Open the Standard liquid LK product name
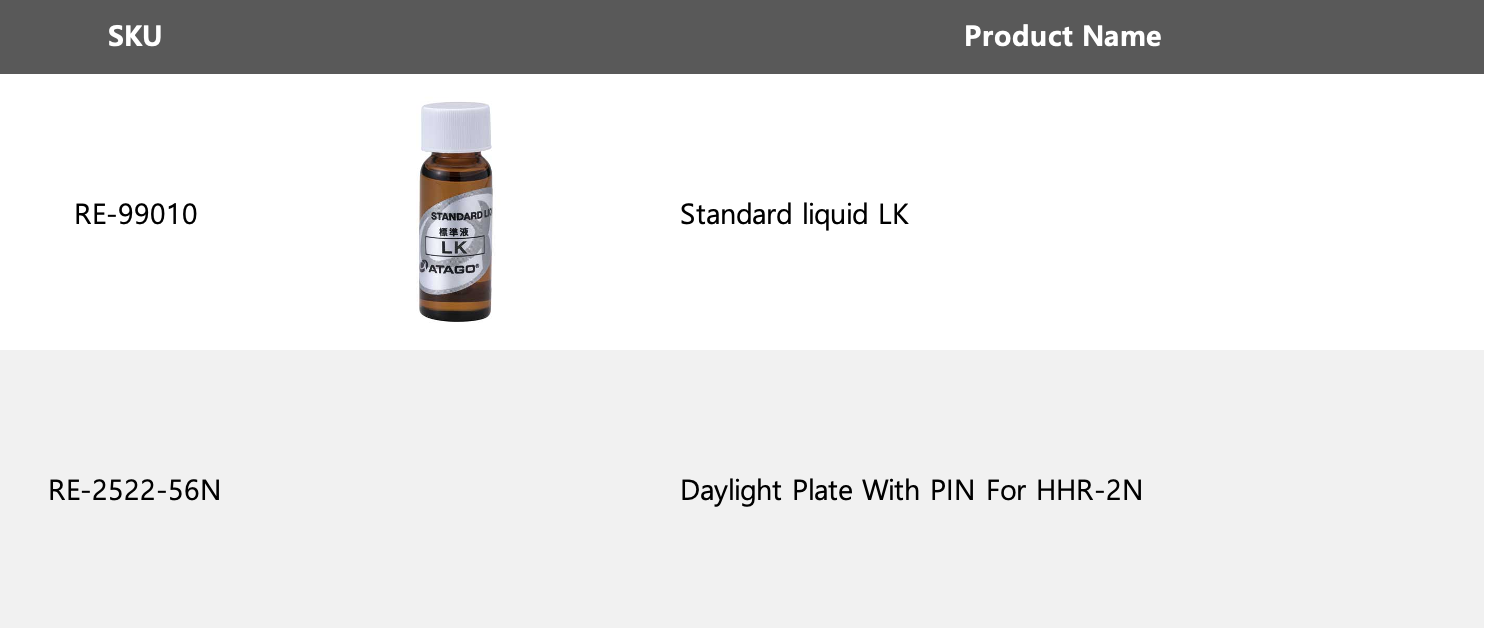 coord(794,214)
